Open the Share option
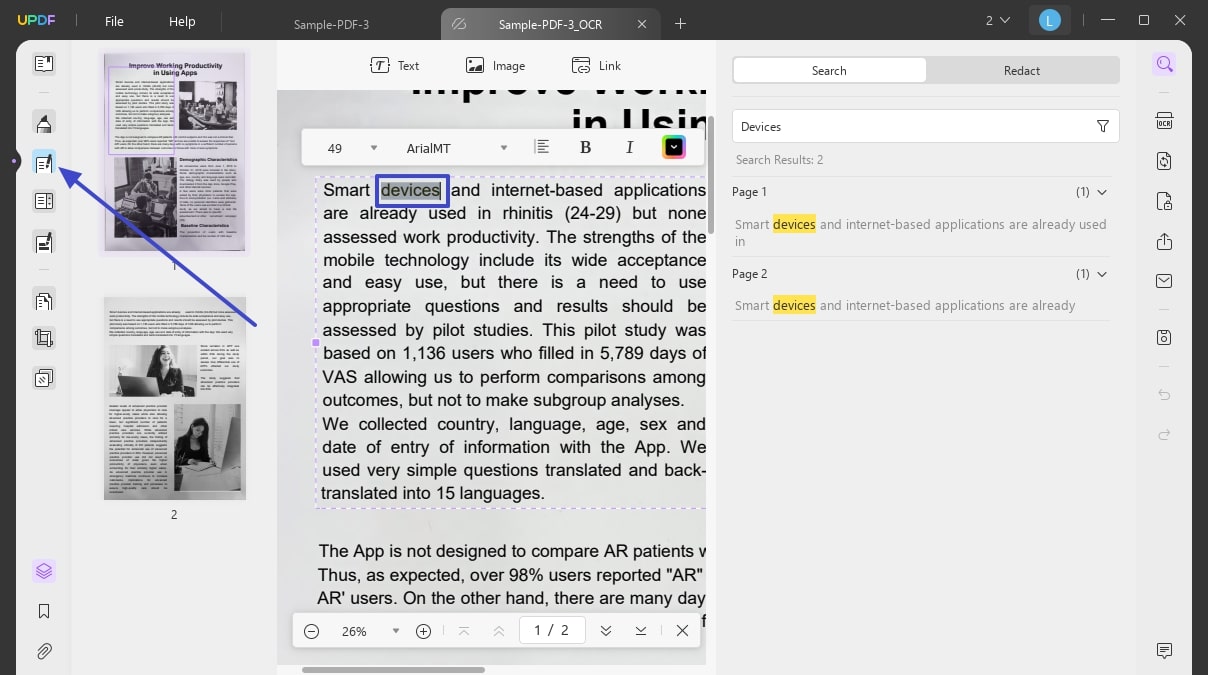 click(1163, 241)
